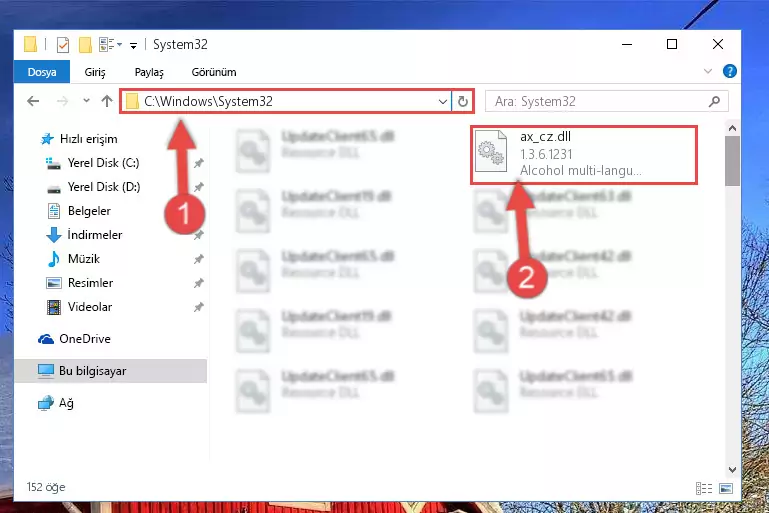The height and width of the screenshot is (513, 769).
Task: Click the New folder icon in title bar
Action: [x=85, y=45]
